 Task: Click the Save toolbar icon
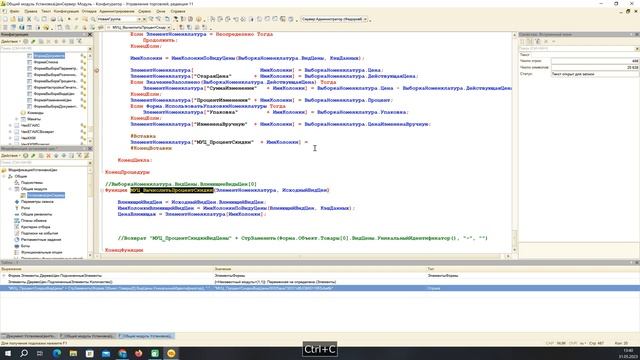click(20, 19)
